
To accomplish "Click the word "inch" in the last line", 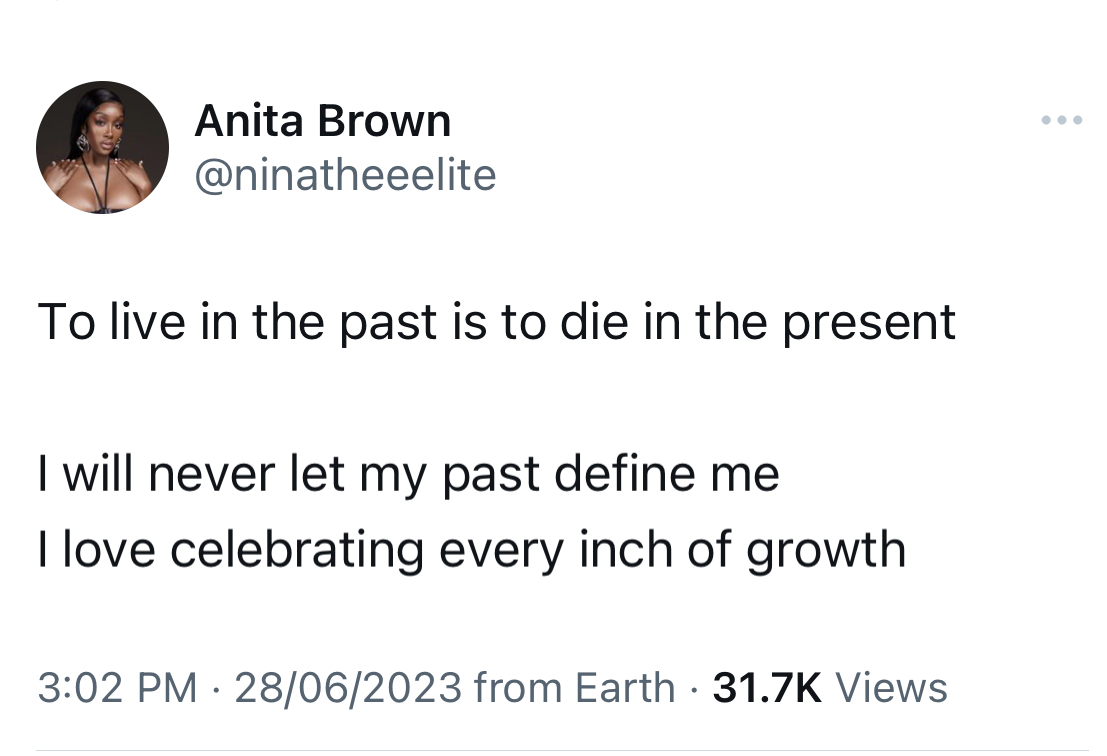I will point(626,550).
